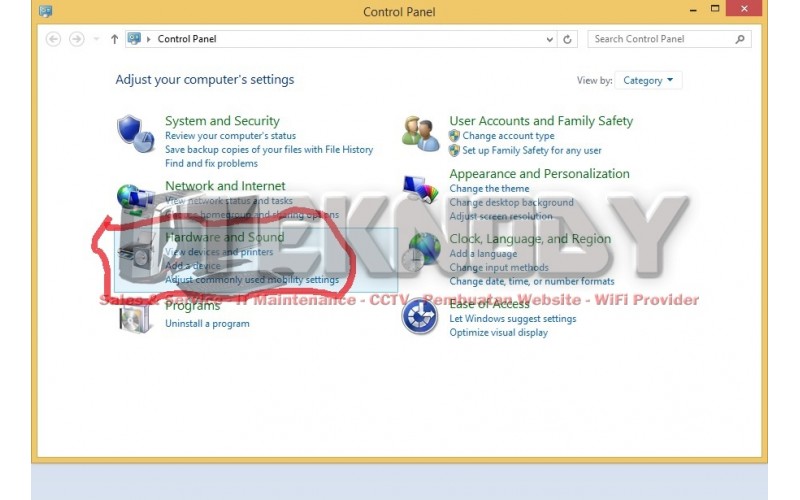The image size is (800, 500).
Task: Open the Ease of Access icon
Action: tap(419, 316)
